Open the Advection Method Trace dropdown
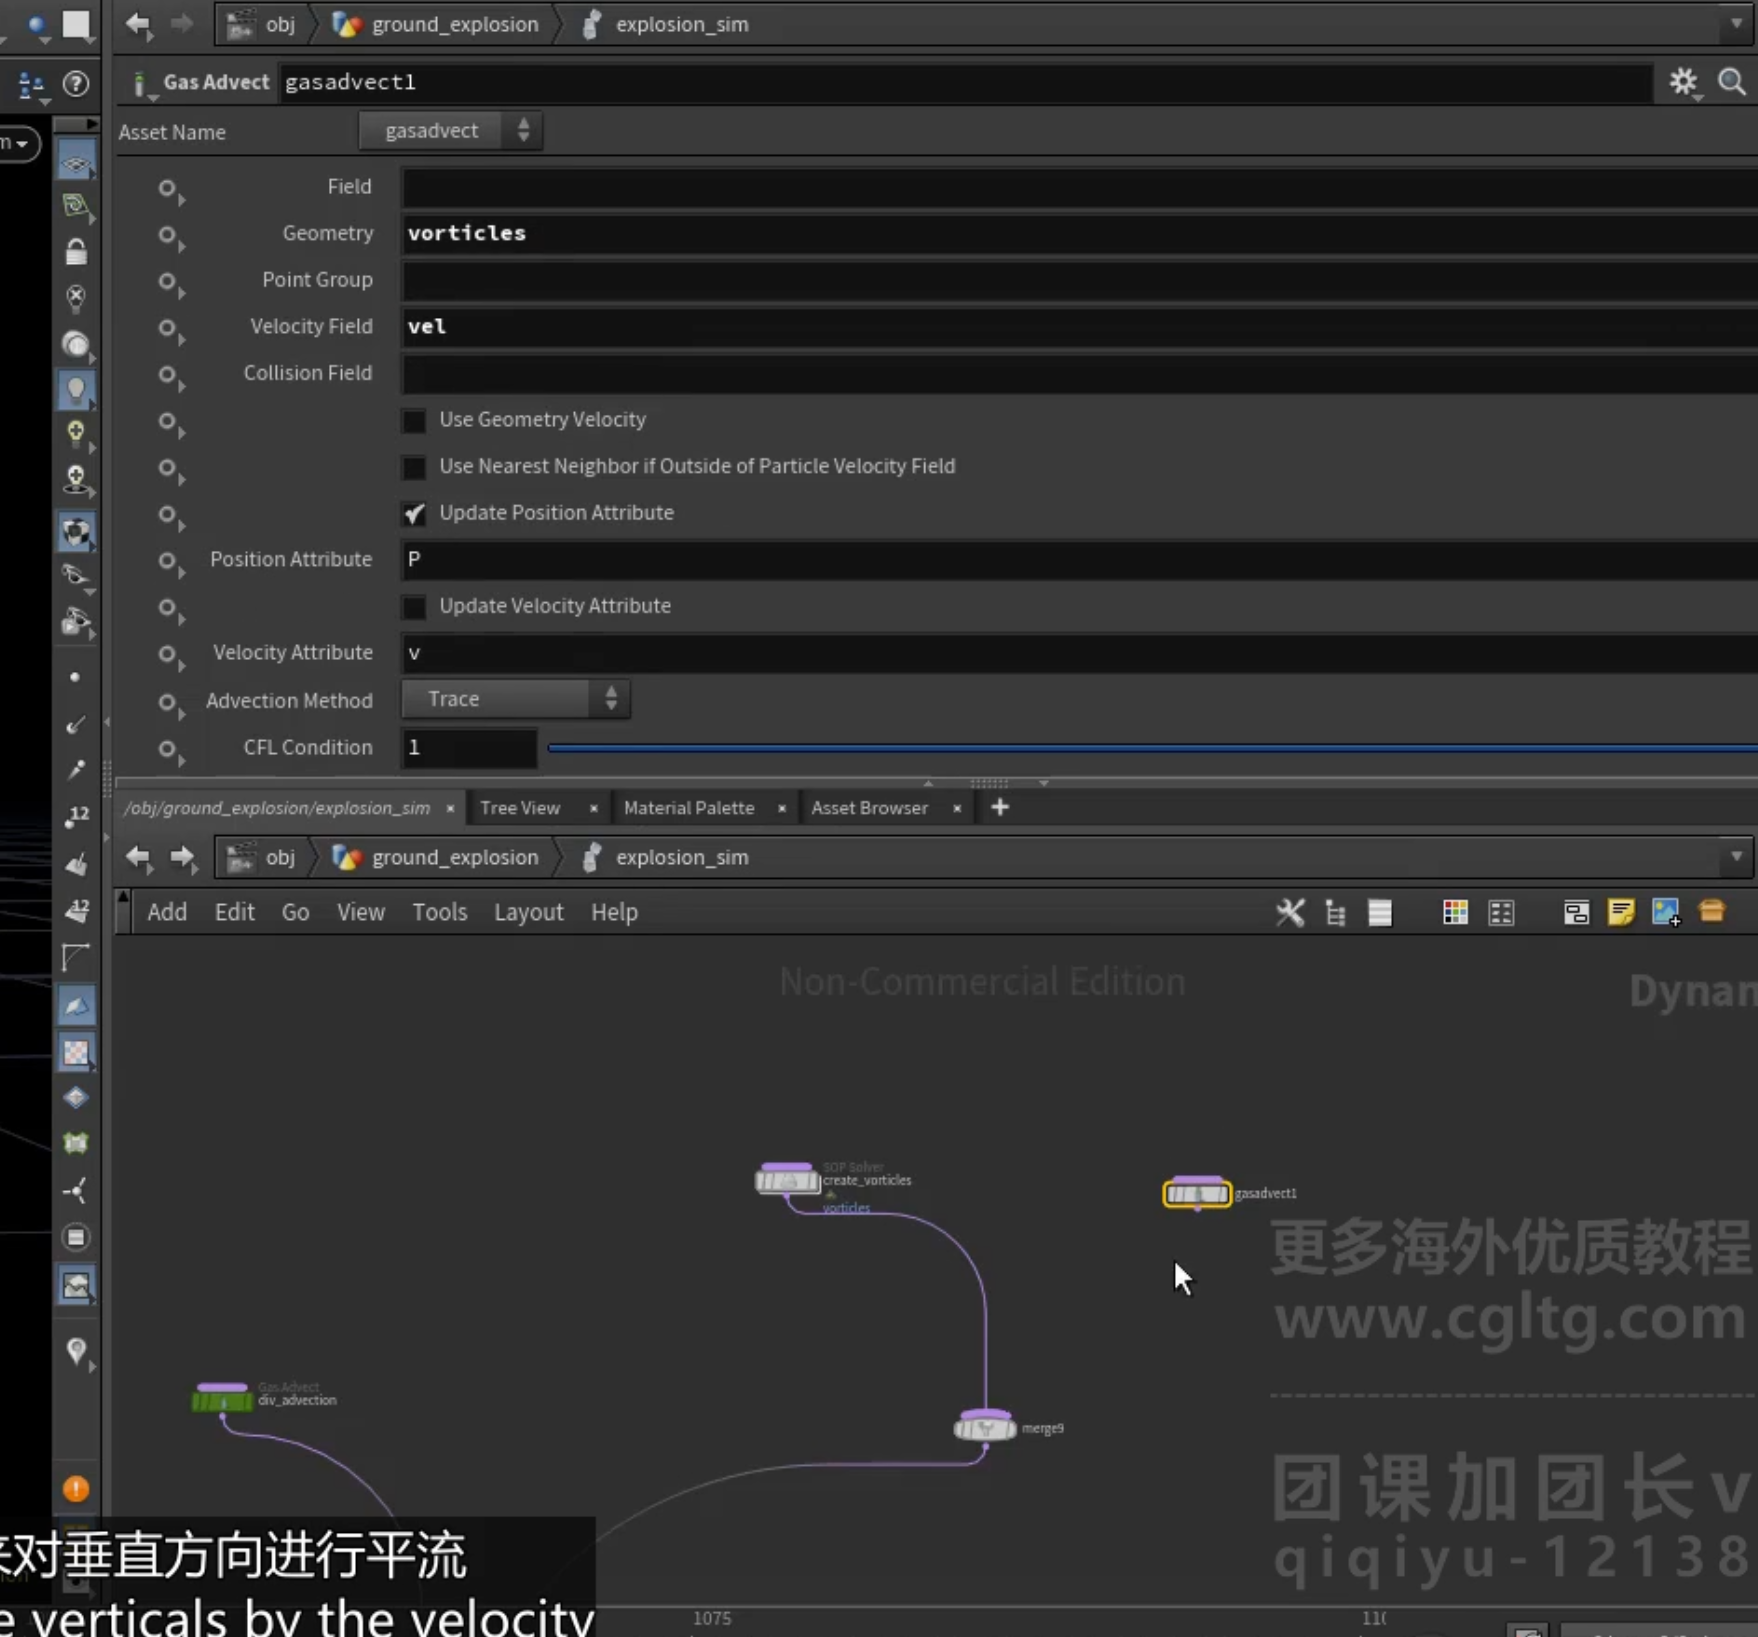 515,699
